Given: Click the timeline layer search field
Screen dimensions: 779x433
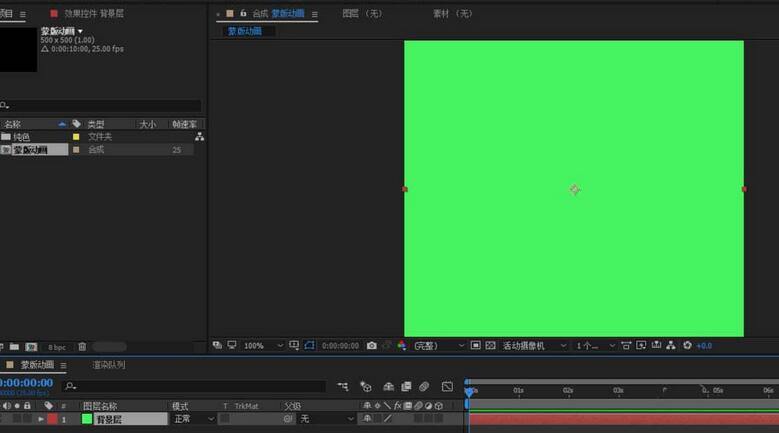Looking at the screenshot, I should [195, 386].
